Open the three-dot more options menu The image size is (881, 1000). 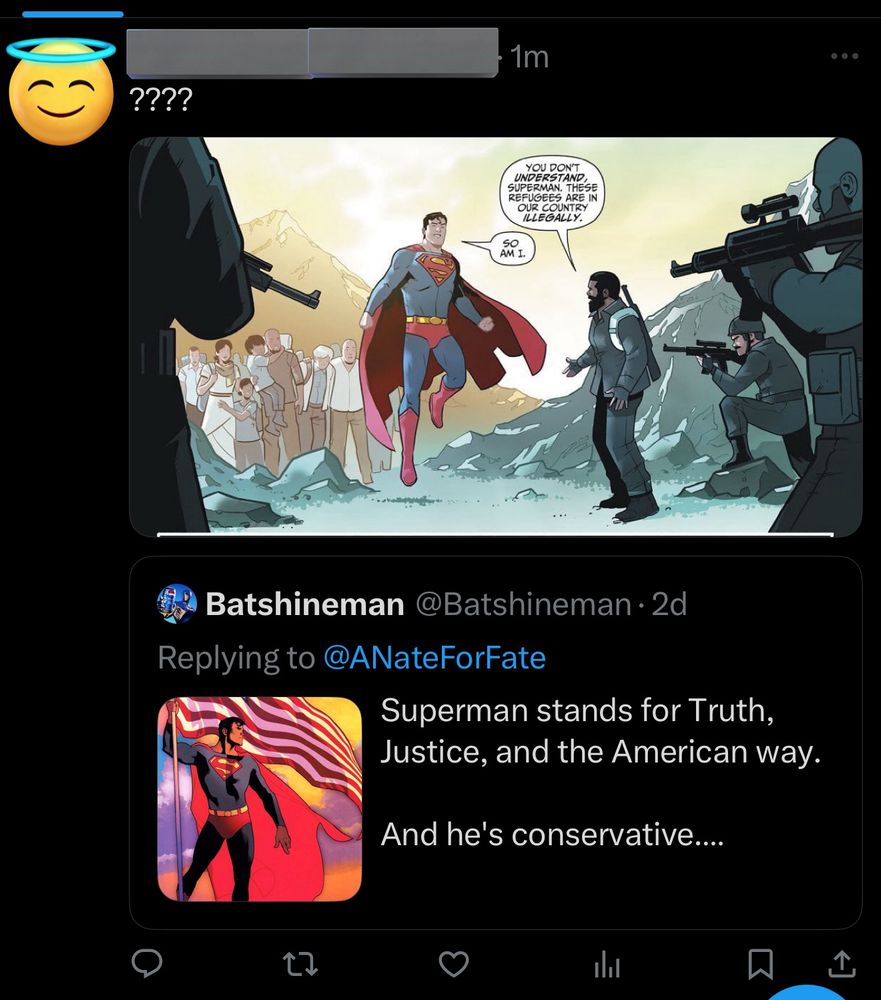[844, 56]
